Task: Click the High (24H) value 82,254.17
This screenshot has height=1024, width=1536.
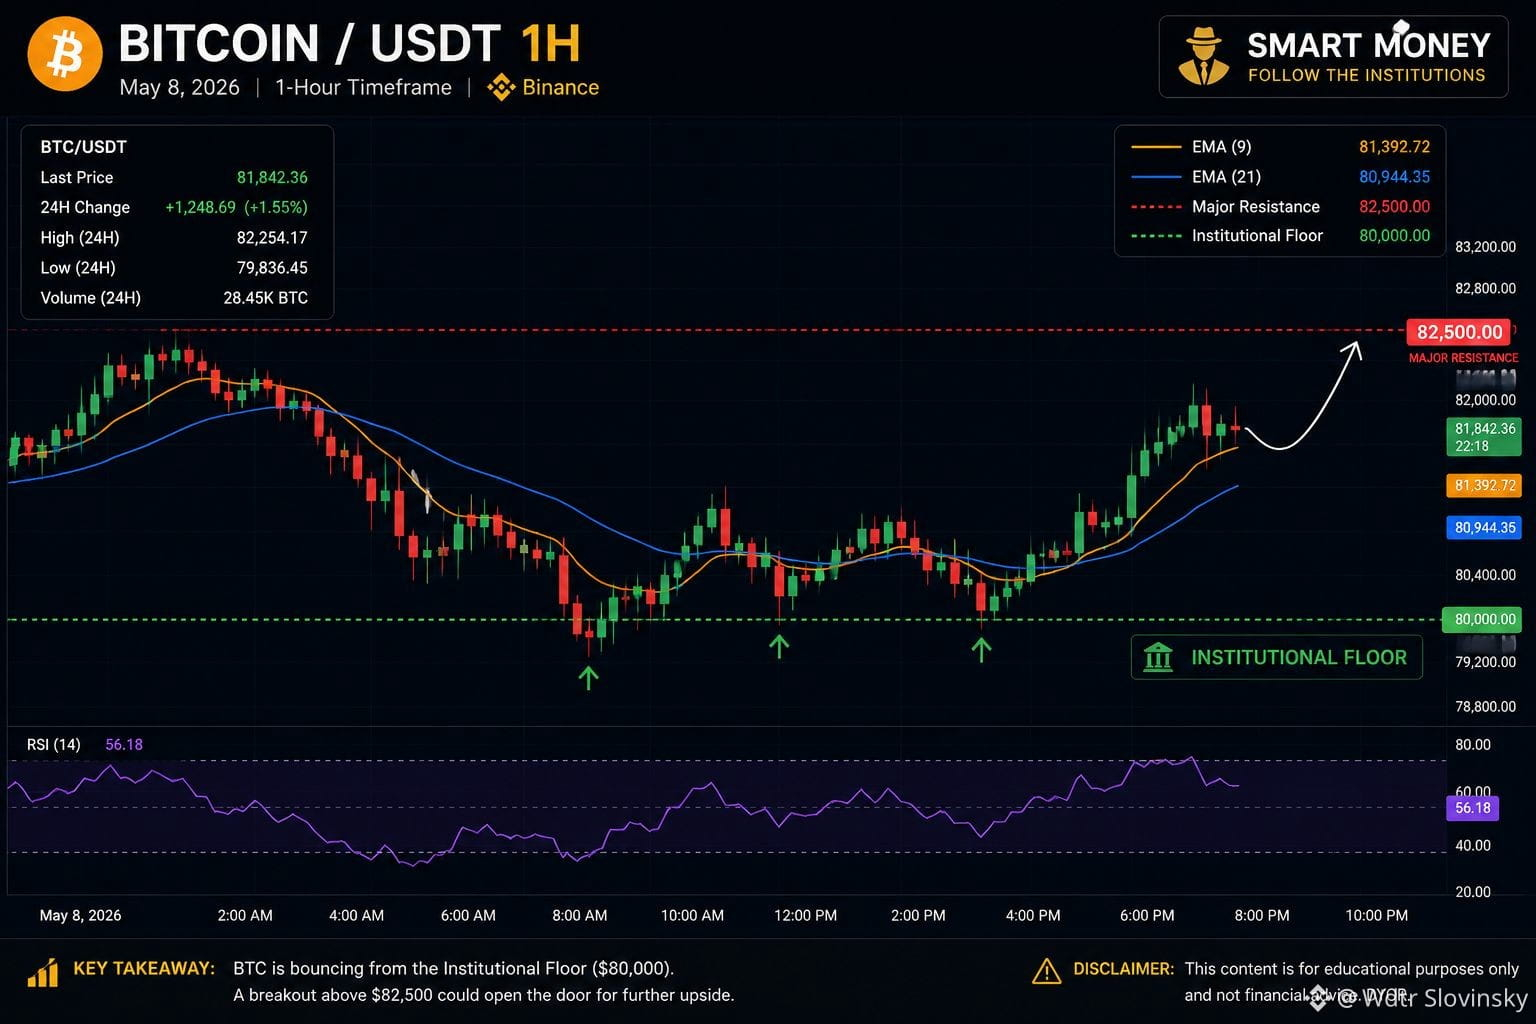Action: tap(272, 237)
